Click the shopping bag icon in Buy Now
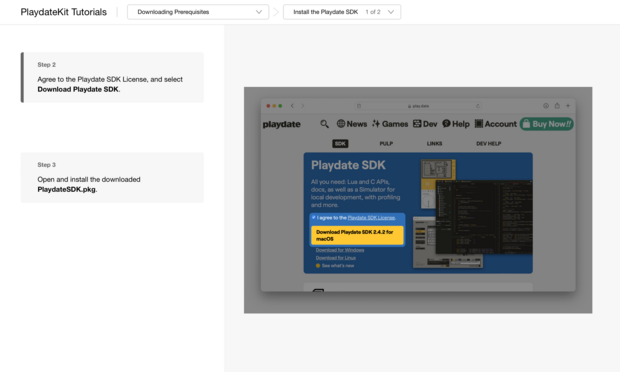This screenshot has height=372, width=620. 526,124
